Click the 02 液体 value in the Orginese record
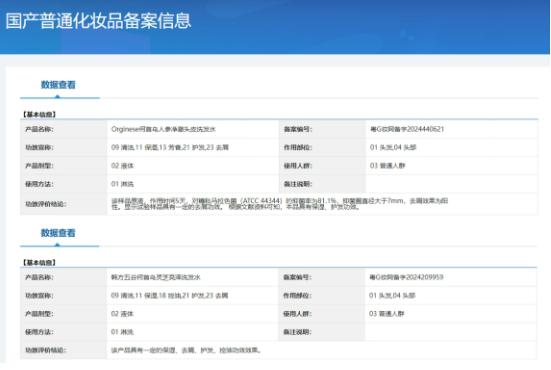 point(122,166)
